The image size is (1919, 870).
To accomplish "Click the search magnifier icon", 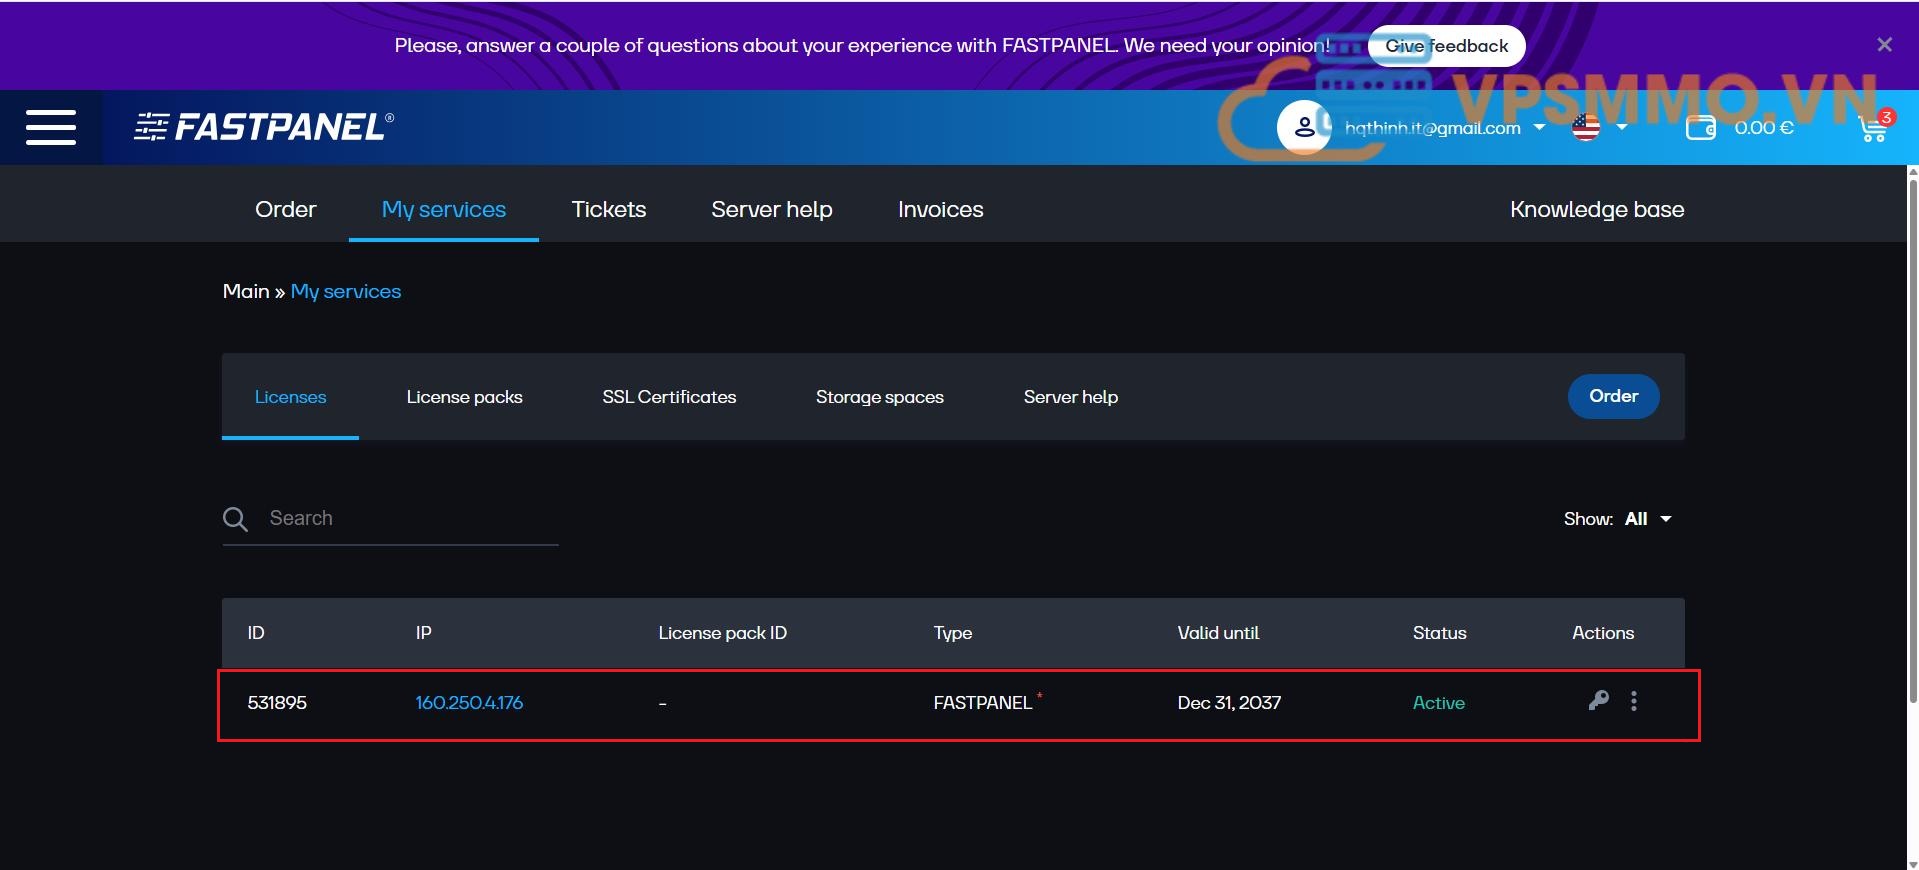I will click(x=235, y=519).
